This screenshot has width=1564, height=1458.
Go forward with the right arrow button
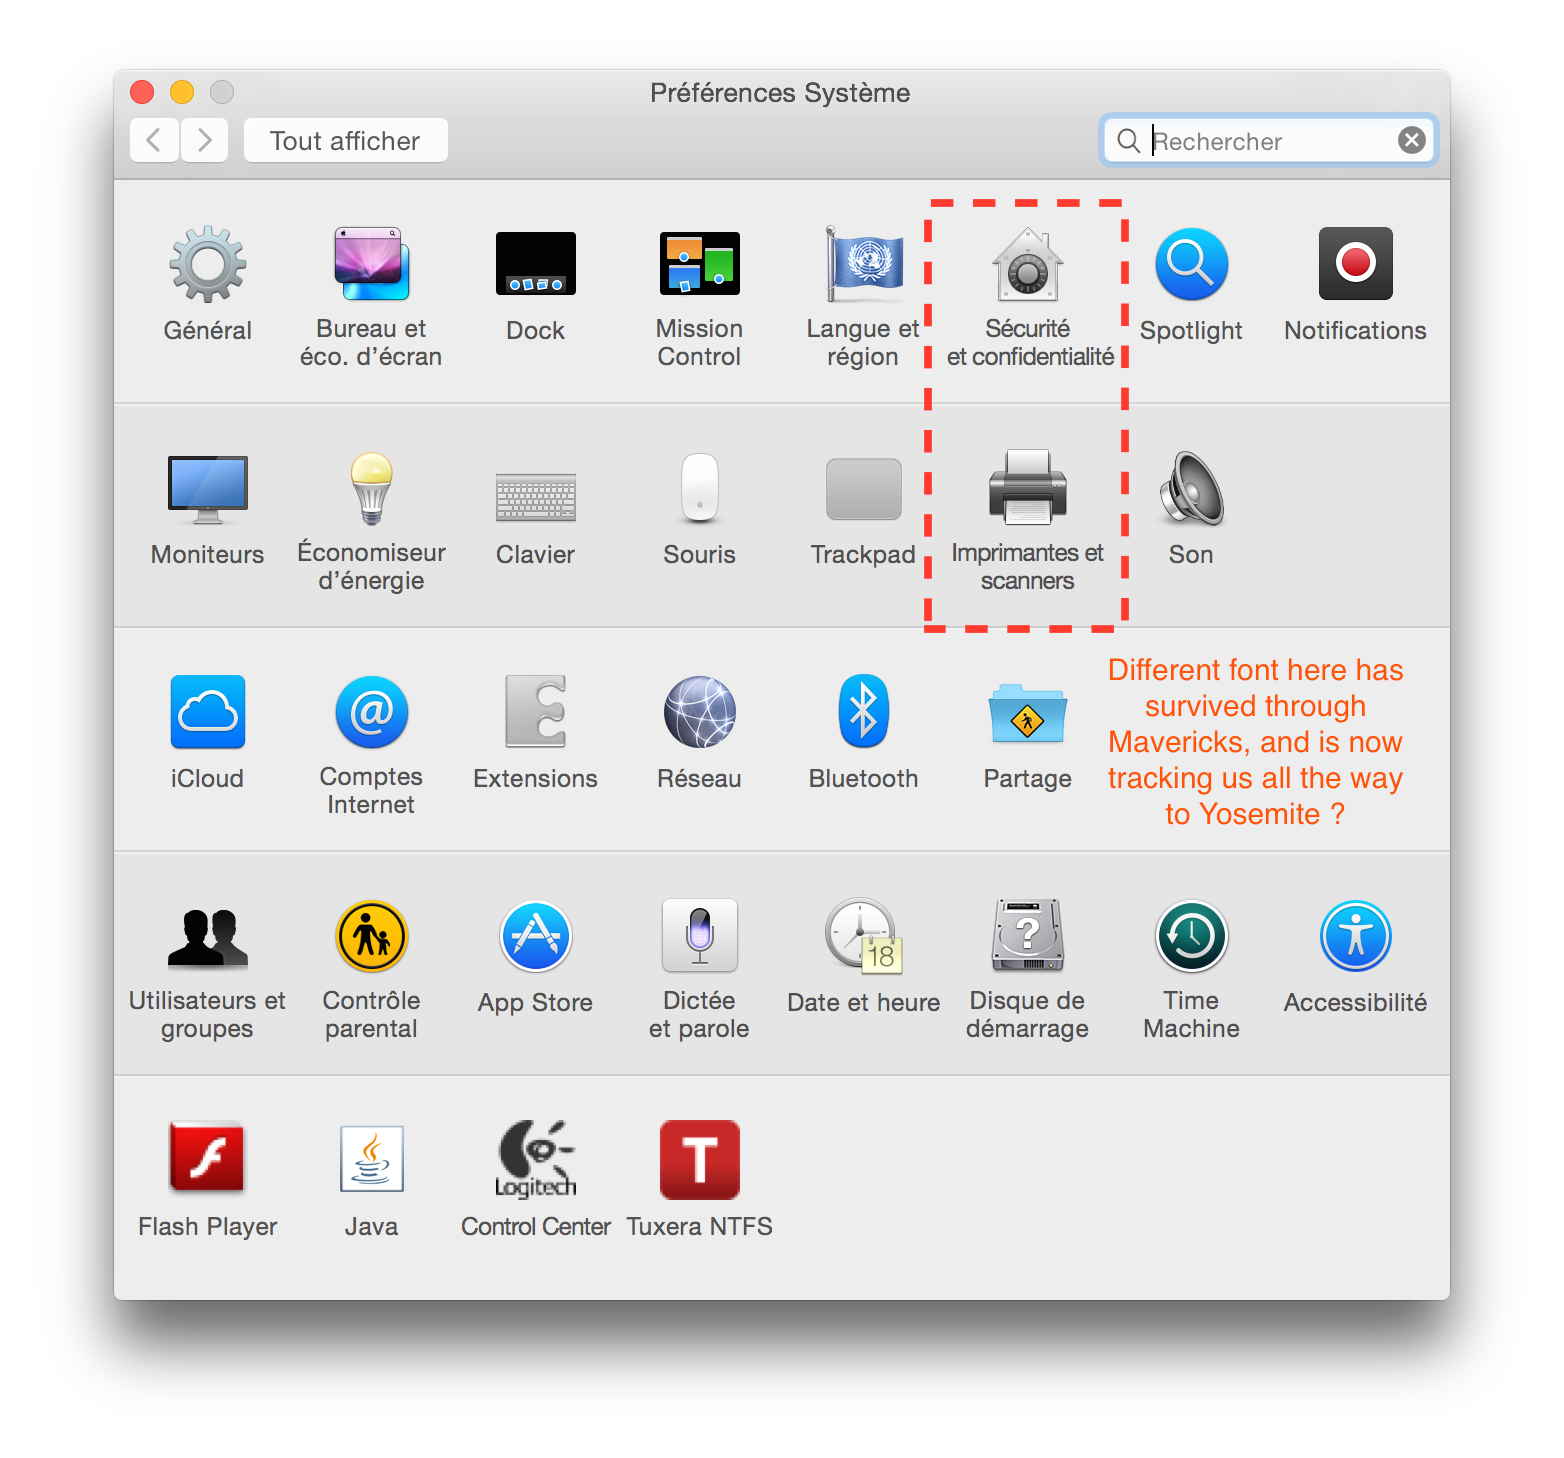(x=204, y=140)
